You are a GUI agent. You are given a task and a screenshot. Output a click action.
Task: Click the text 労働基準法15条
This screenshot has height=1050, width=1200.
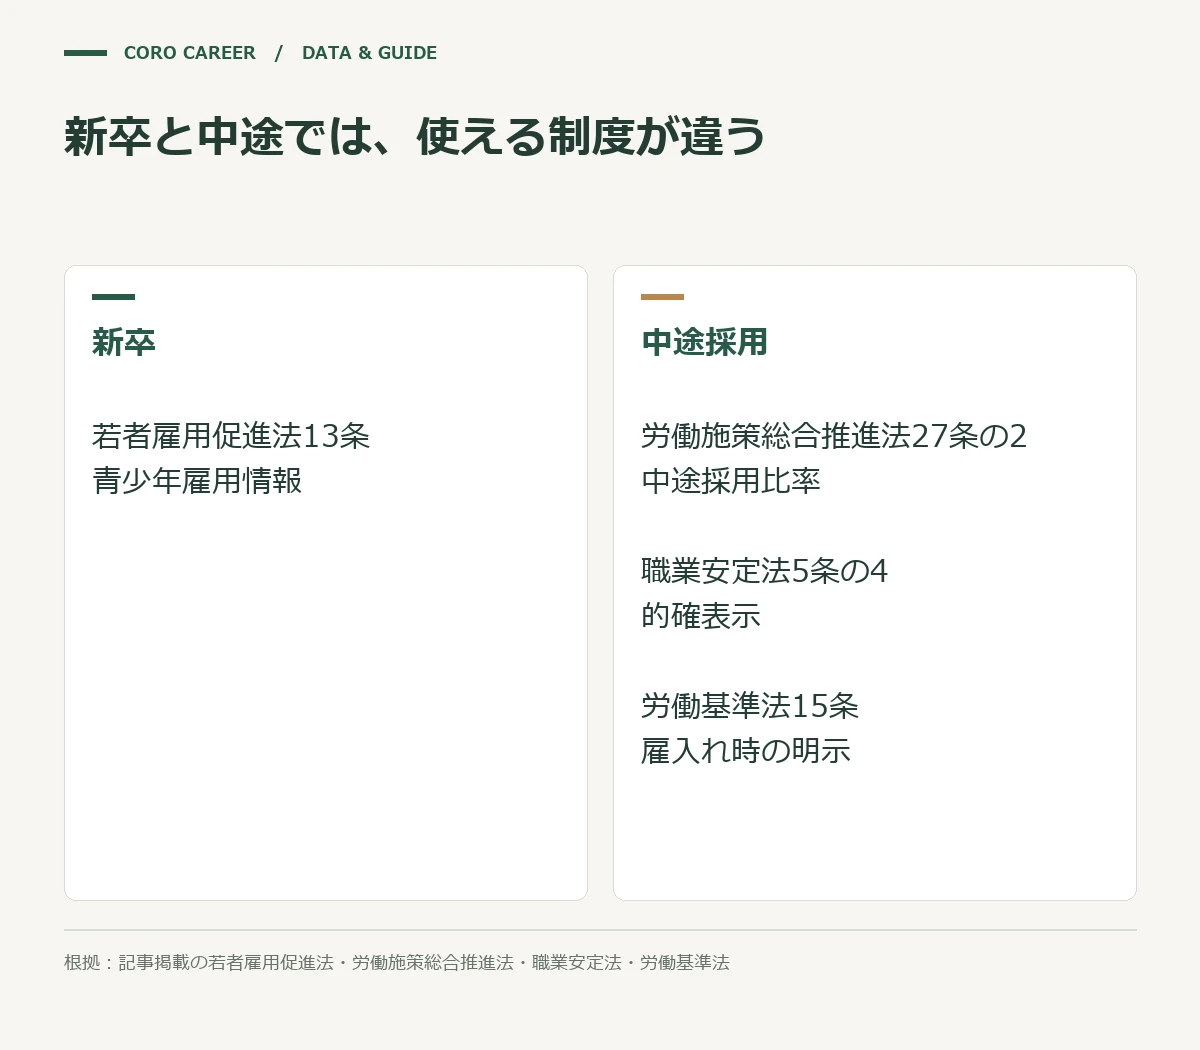pyautogui.click(x=750, y=706)
